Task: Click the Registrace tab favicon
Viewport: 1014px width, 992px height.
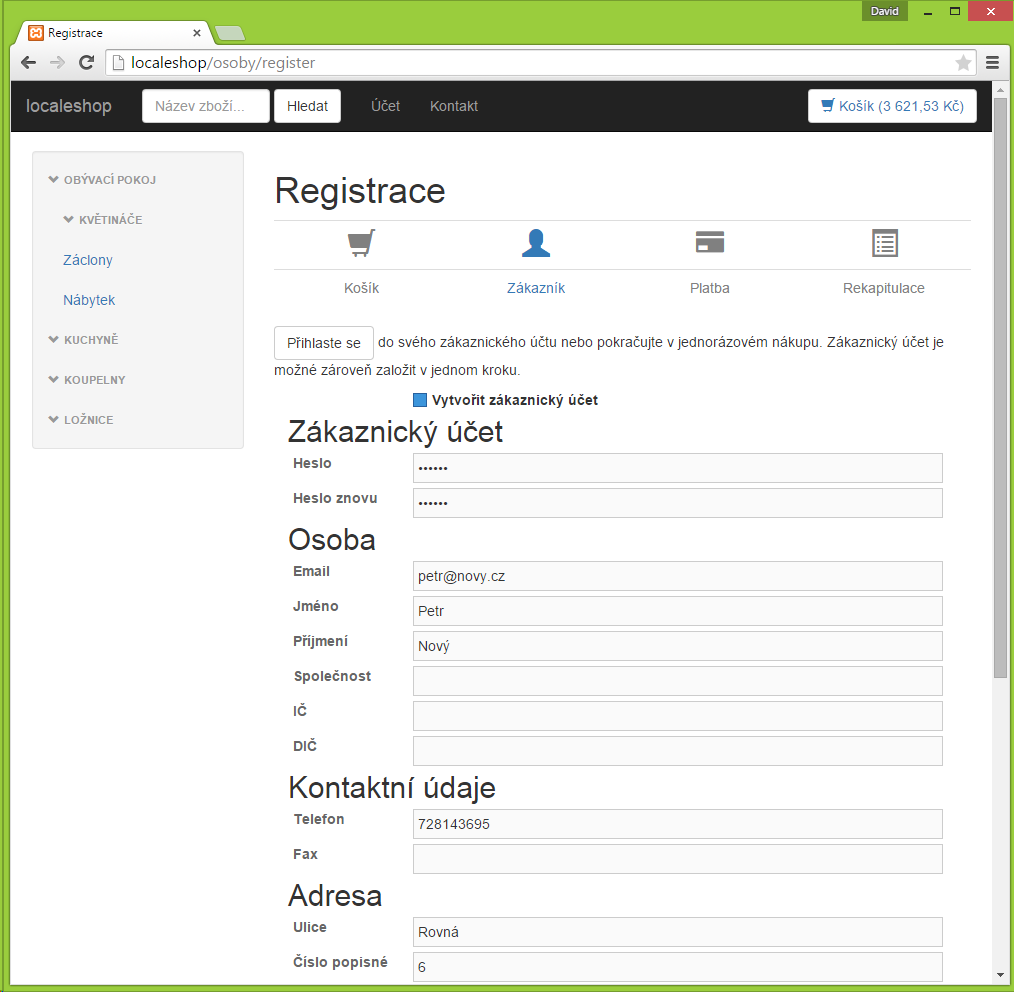Action: click(36, 33)
